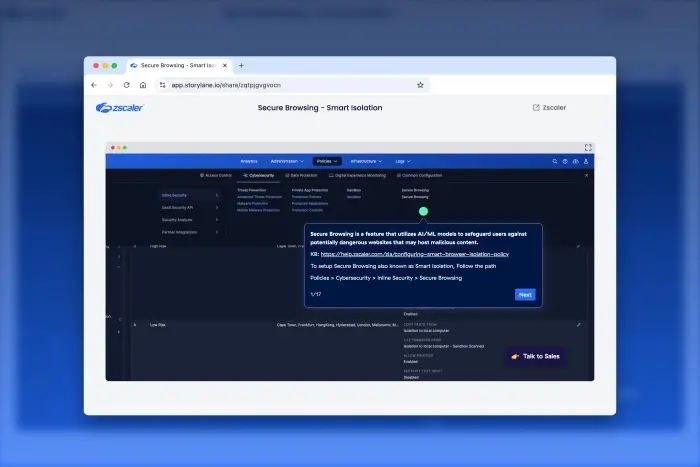700x467 pixels.
Task: Expand the demo to fullscreen
Action: [x=588, y=147]
